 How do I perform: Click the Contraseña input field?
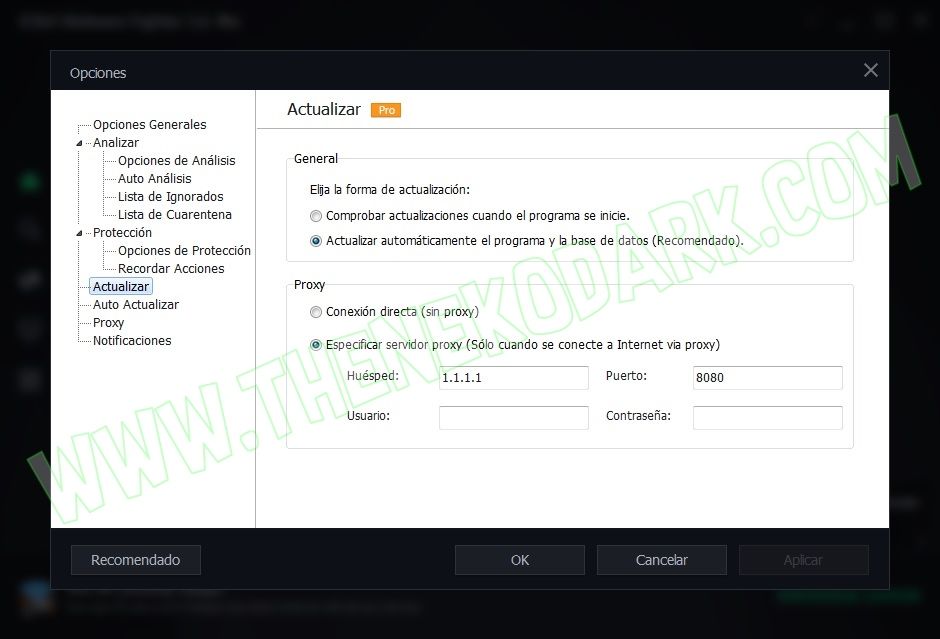coord(767,418)
